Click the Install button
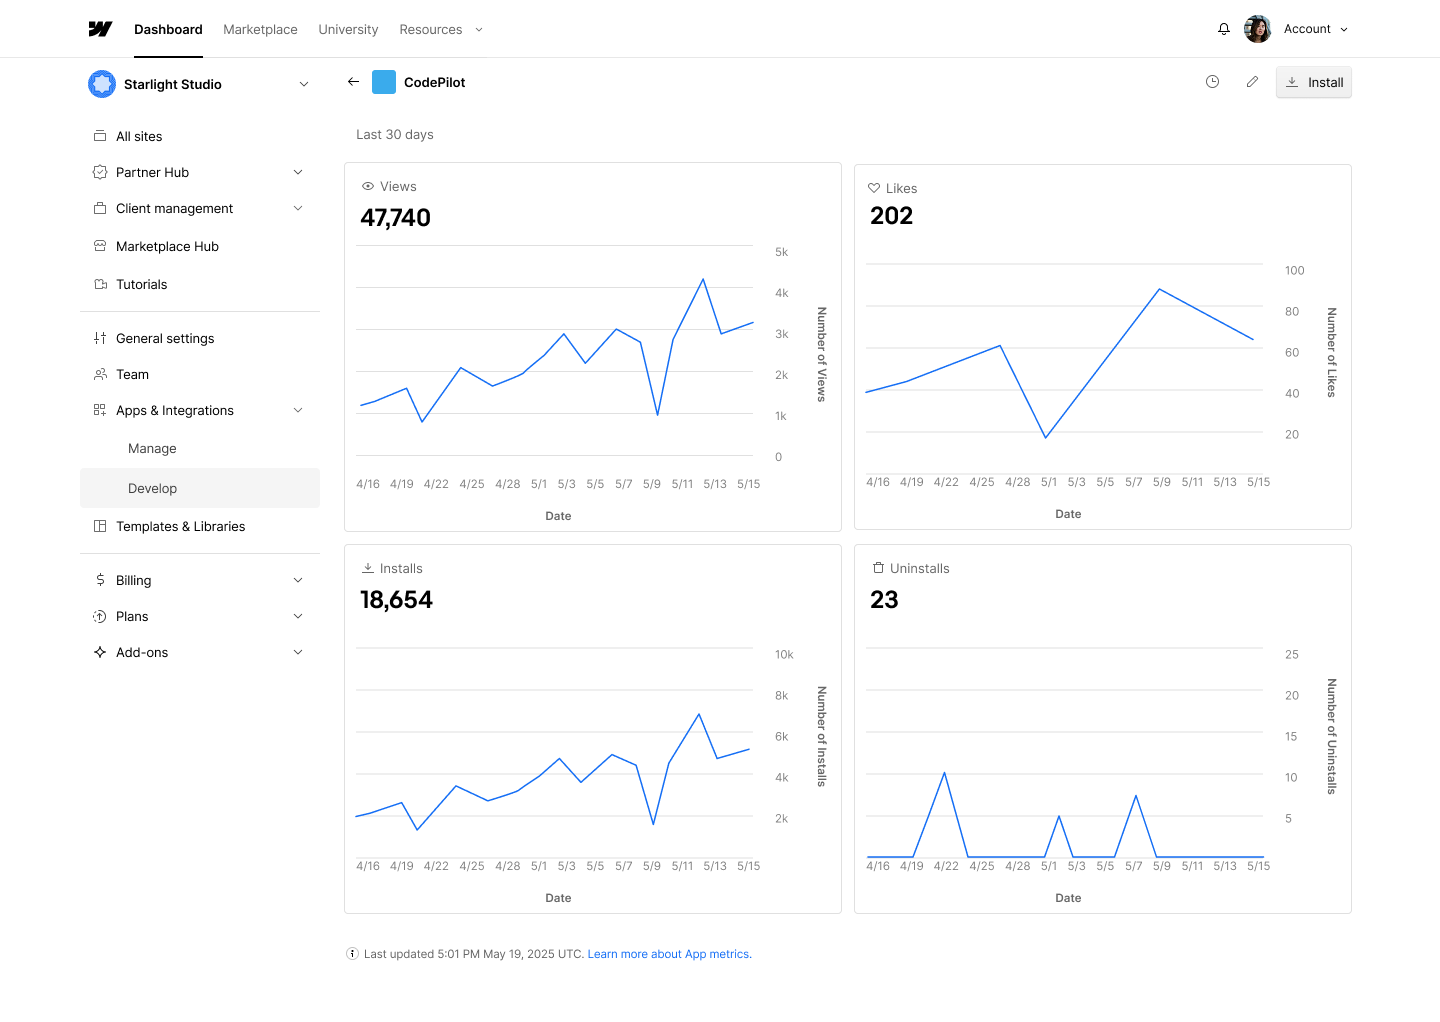 (x=1313, y=82)
